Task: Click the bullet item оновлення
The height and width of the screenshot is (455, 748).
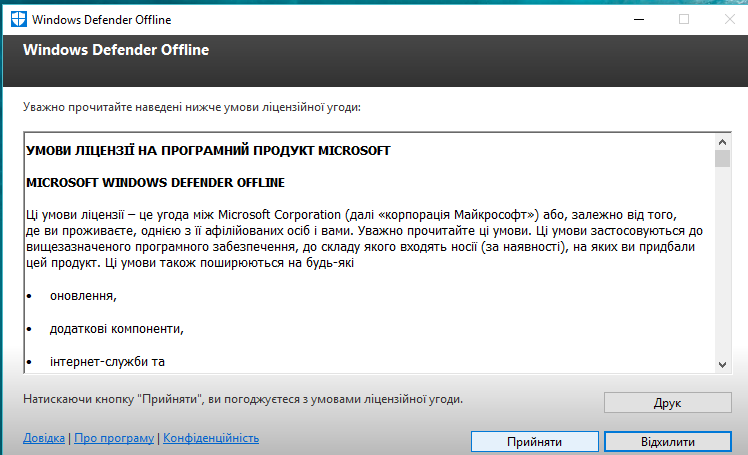Action: (x=83, y=296)
